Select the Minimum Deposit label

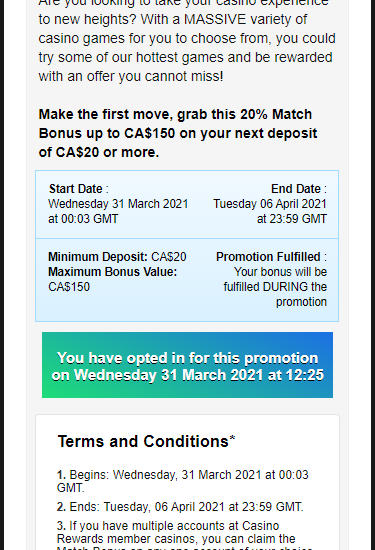pos(98,257)
